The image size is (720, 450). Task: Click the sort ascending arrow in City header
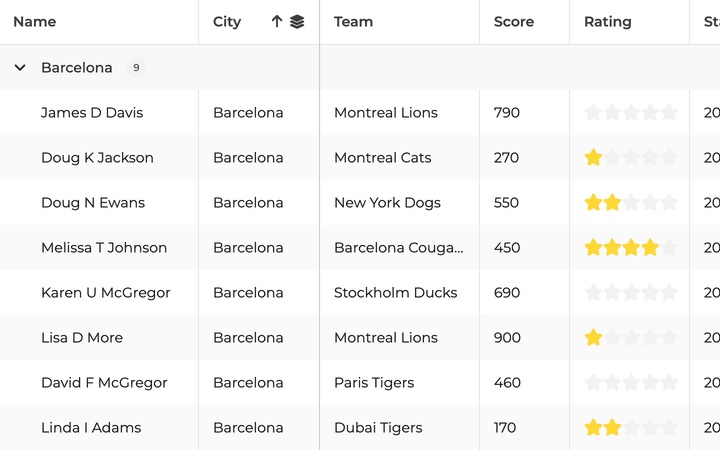(276, 22)
